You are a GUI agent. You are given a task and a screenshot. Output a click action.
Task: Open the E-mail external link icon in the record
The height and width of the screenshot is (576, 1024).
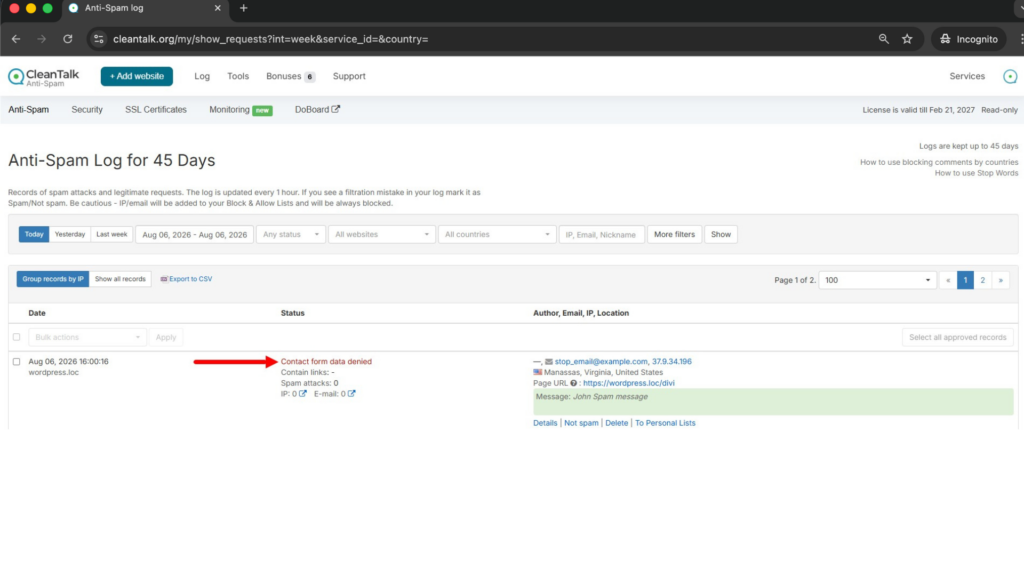[x=351, y=394]
